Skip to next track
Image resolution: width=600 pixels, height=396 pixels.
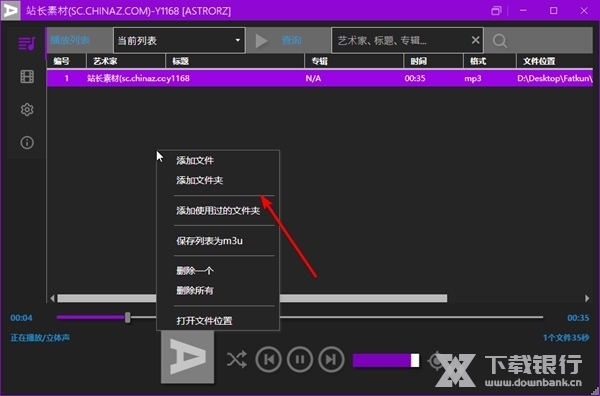tap(331, 360)
